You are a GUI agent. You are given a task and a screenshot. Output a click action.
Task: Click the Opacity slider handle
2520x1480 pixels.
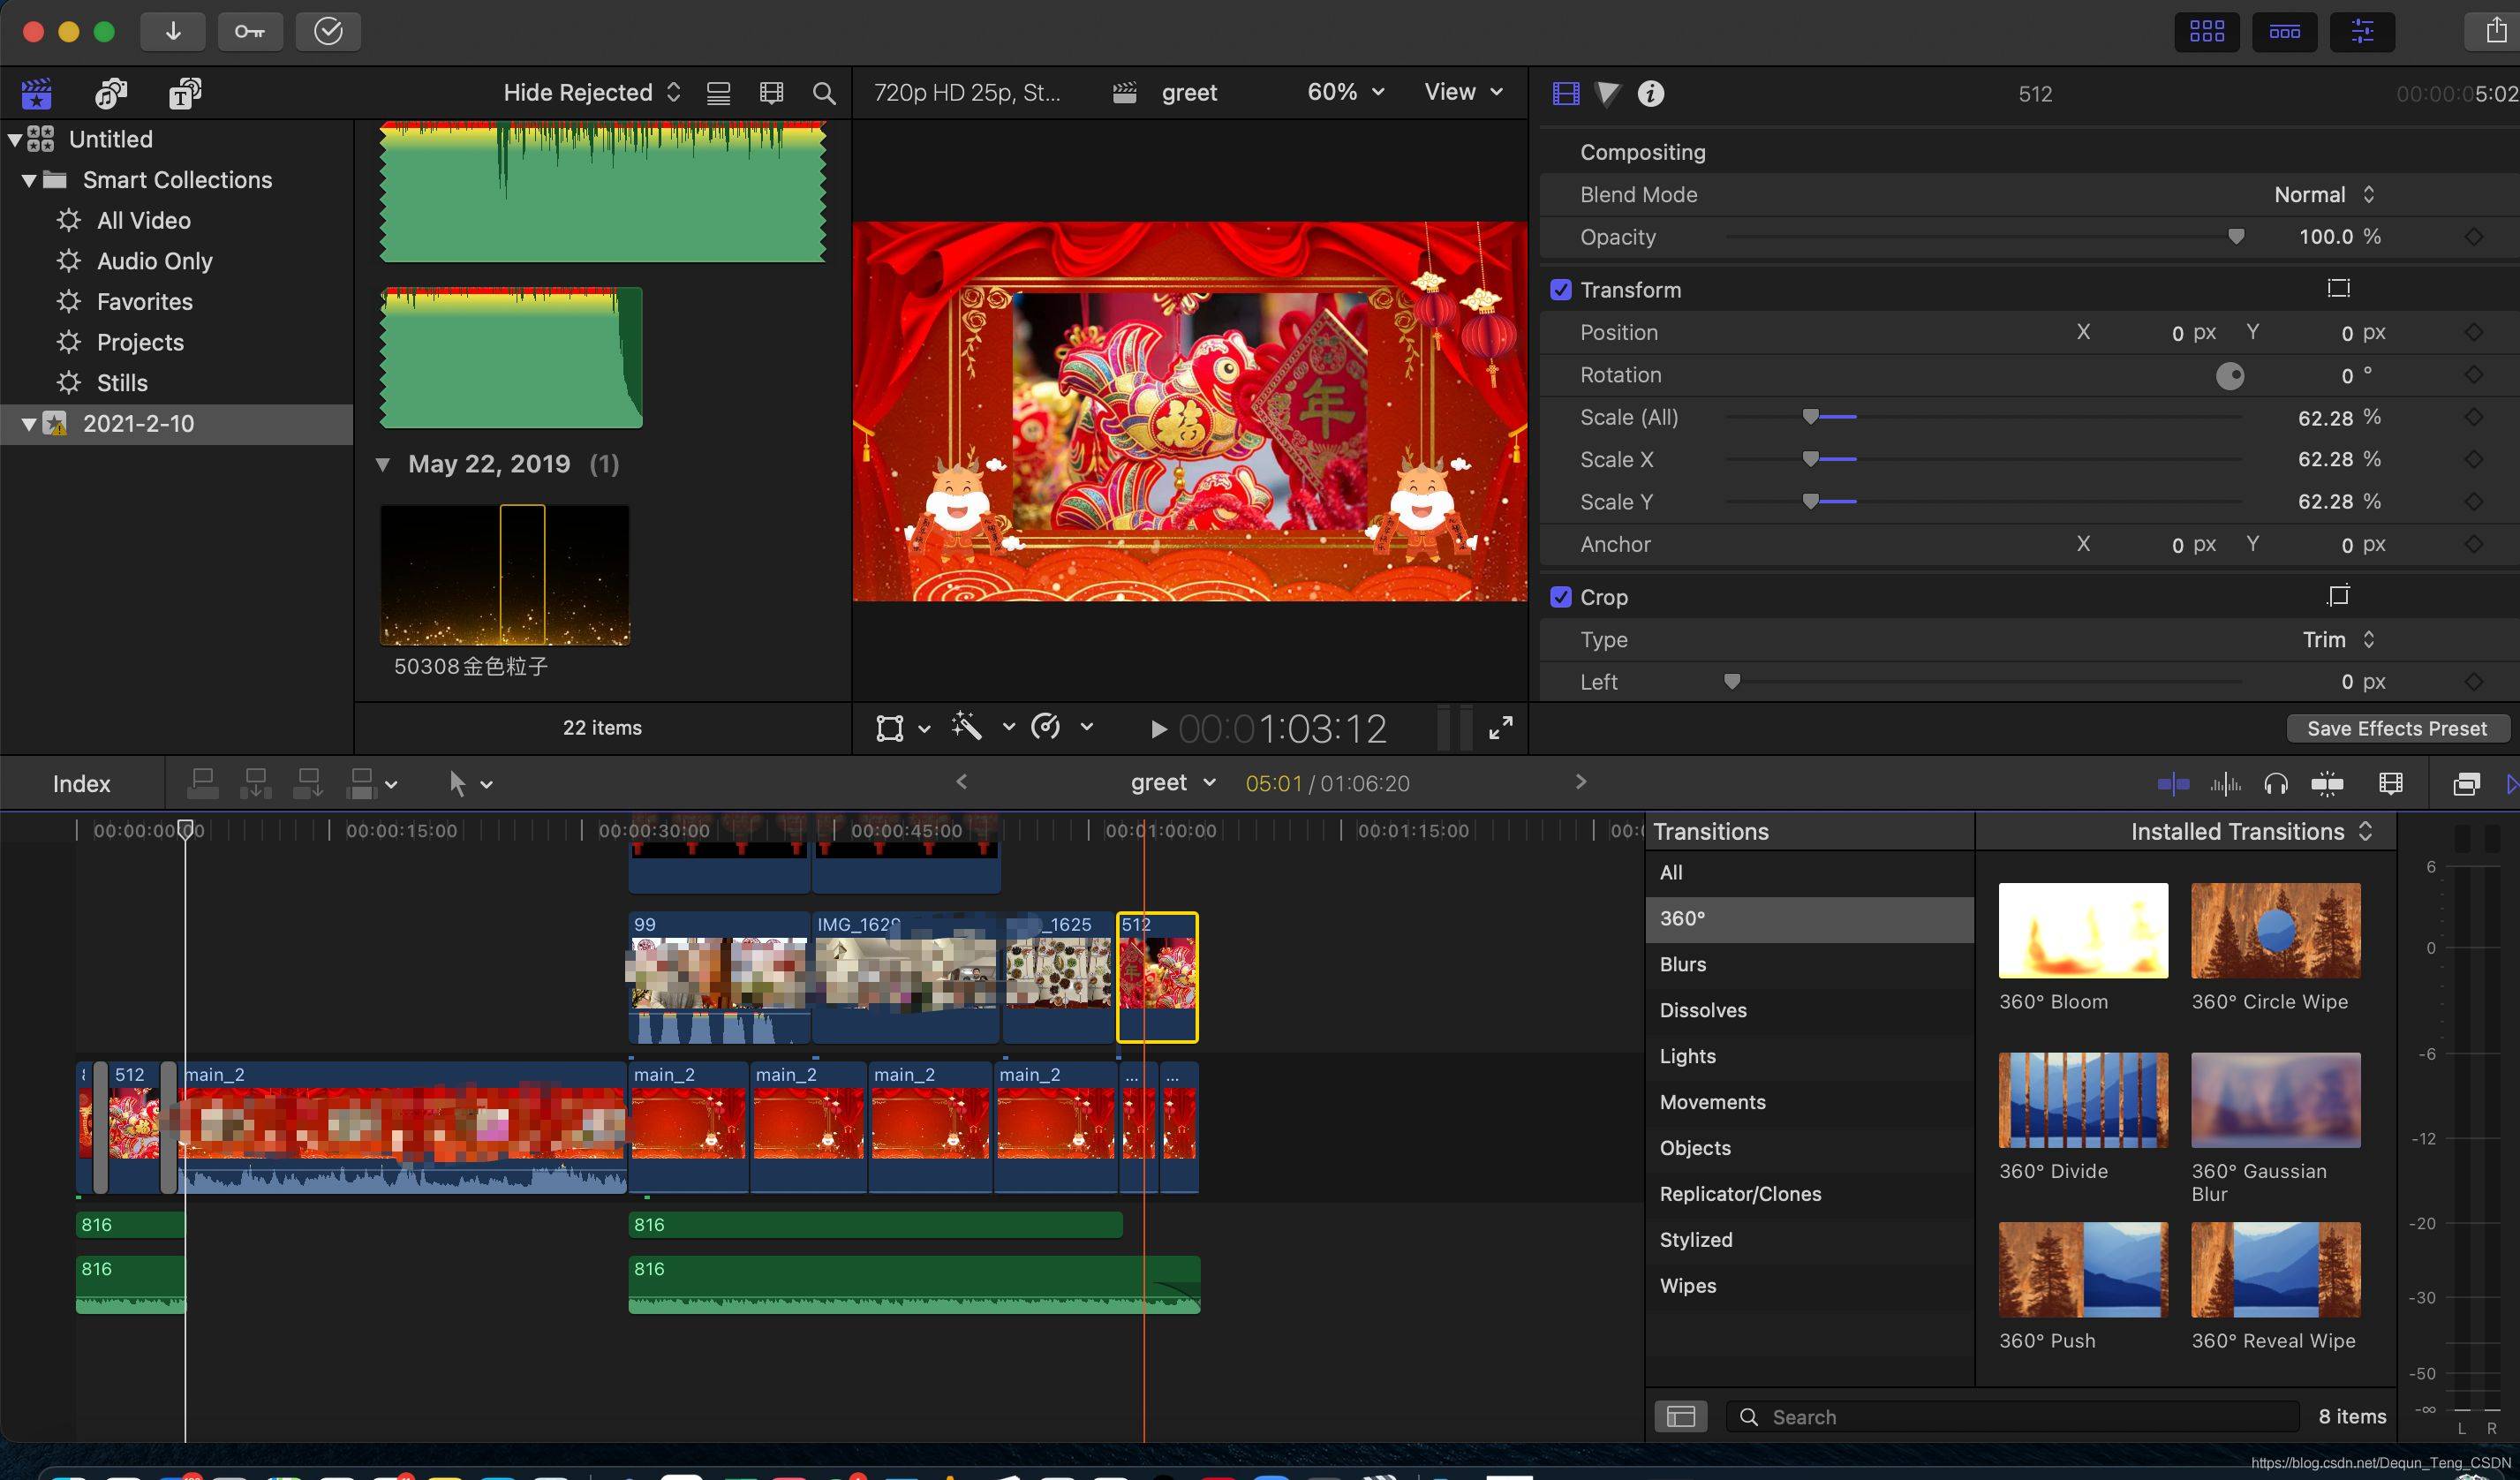click(2237, 237)
